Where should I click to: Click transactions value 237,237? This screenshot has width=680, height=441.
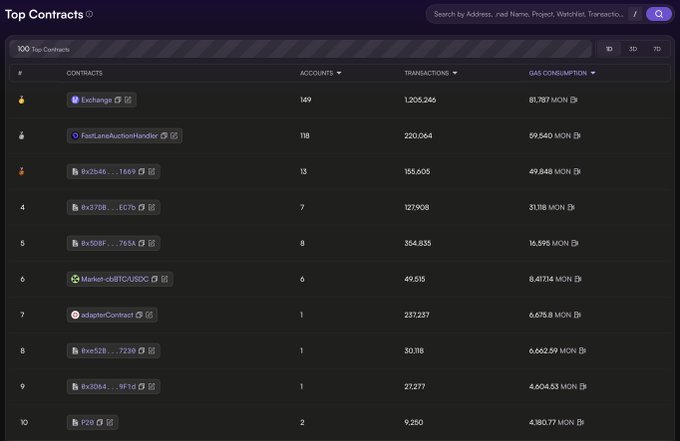tap(417, 315)
